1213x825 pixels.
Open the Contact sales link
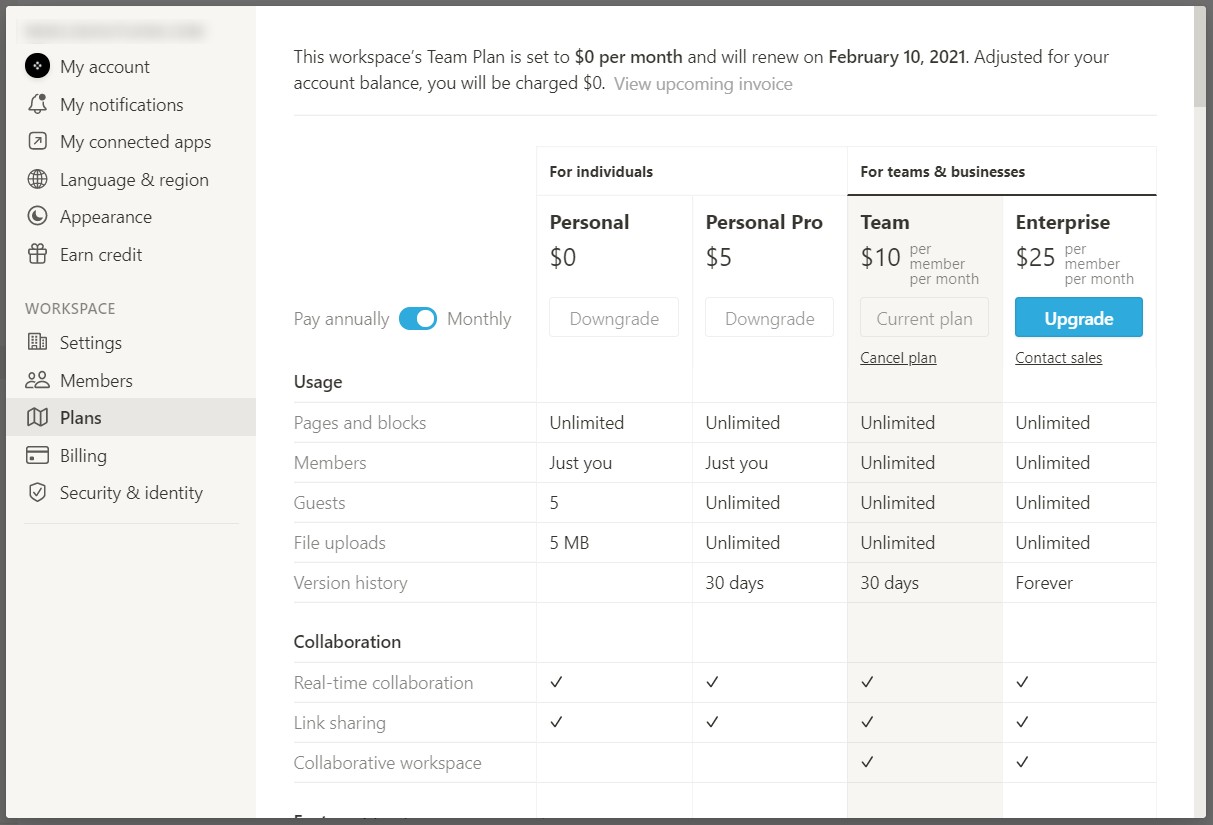coord(1058,358)
